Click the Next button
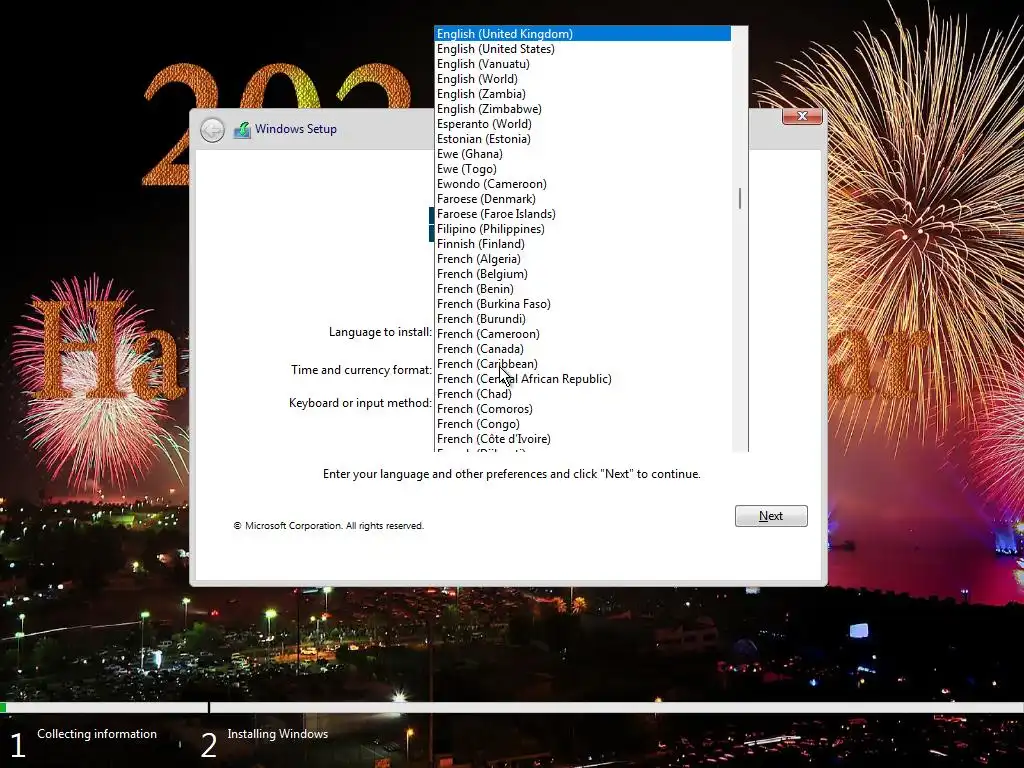The image size is (1024, 768). [771, 516]
